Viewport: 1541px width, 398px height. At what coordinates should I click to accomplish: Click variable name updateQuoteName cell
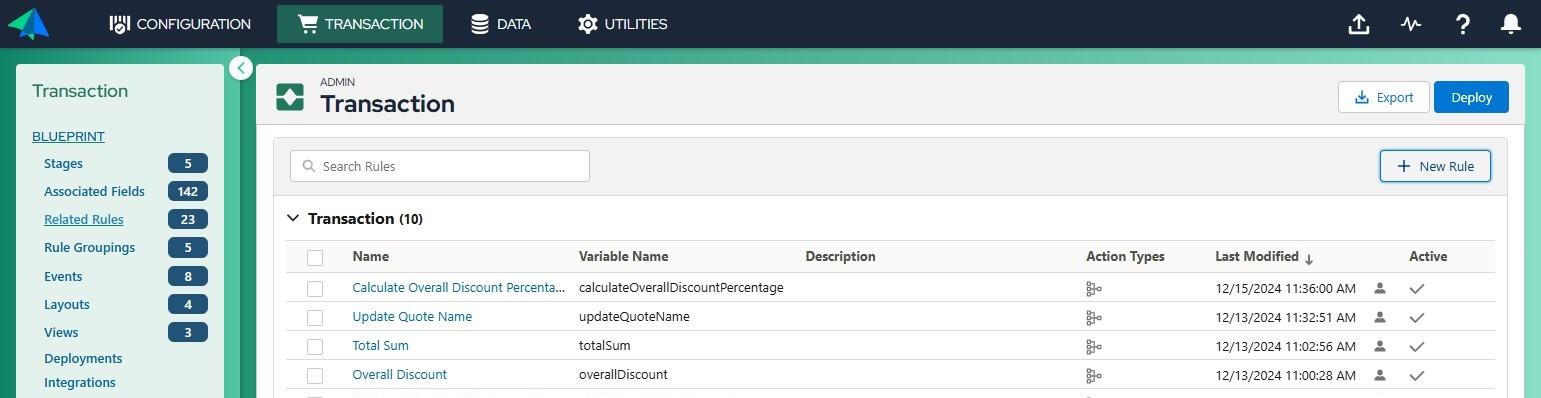pyautogui.click(x=634, y=316)
